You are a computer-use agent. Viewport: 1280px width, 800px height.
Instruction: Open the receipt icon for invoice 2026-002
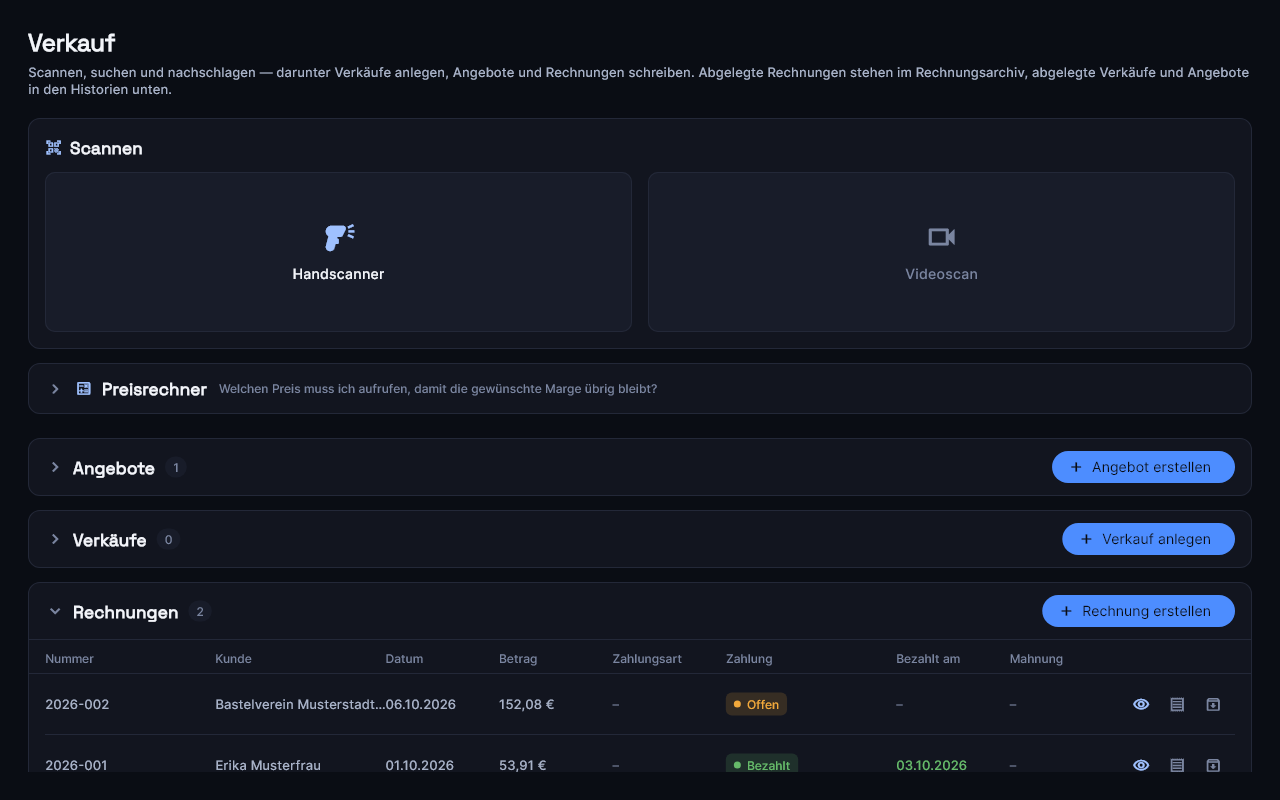pyautogui.click(x=1177, y=704)
